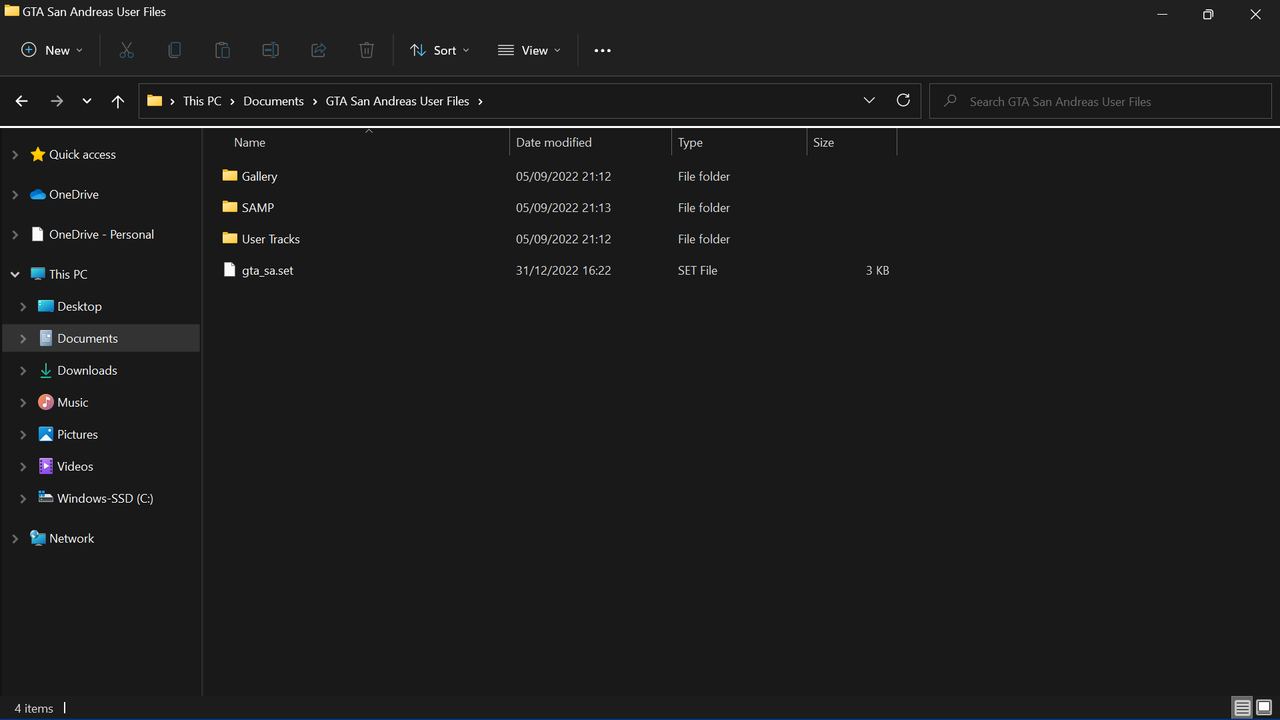This screenshot has height=720, width=1280.
Task: Click the Copy icon in toolbar
Action: 174,50
